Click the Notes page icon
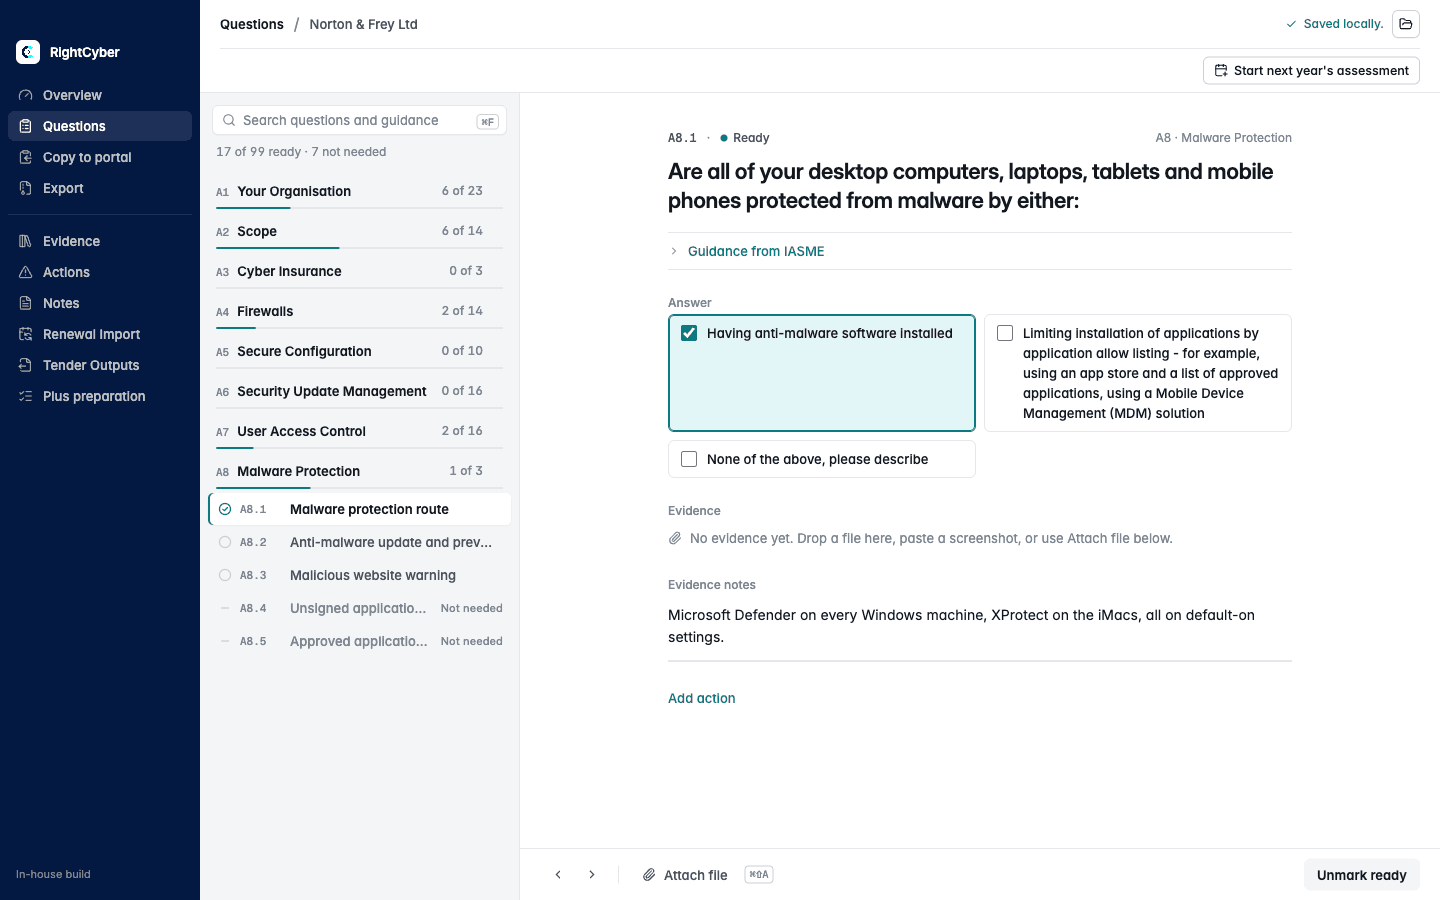The image size is (1440, 900). [x=26, y=303]
